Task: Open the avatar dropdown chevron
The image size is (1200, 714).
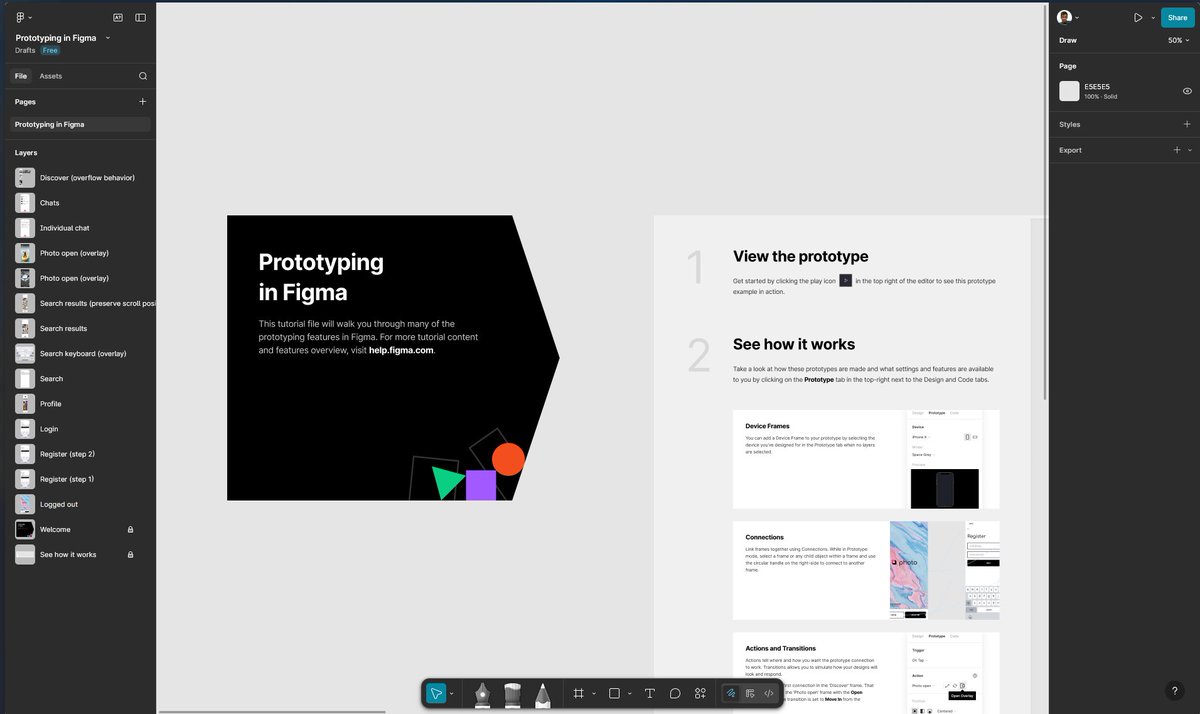Action: coord(1077,17)
